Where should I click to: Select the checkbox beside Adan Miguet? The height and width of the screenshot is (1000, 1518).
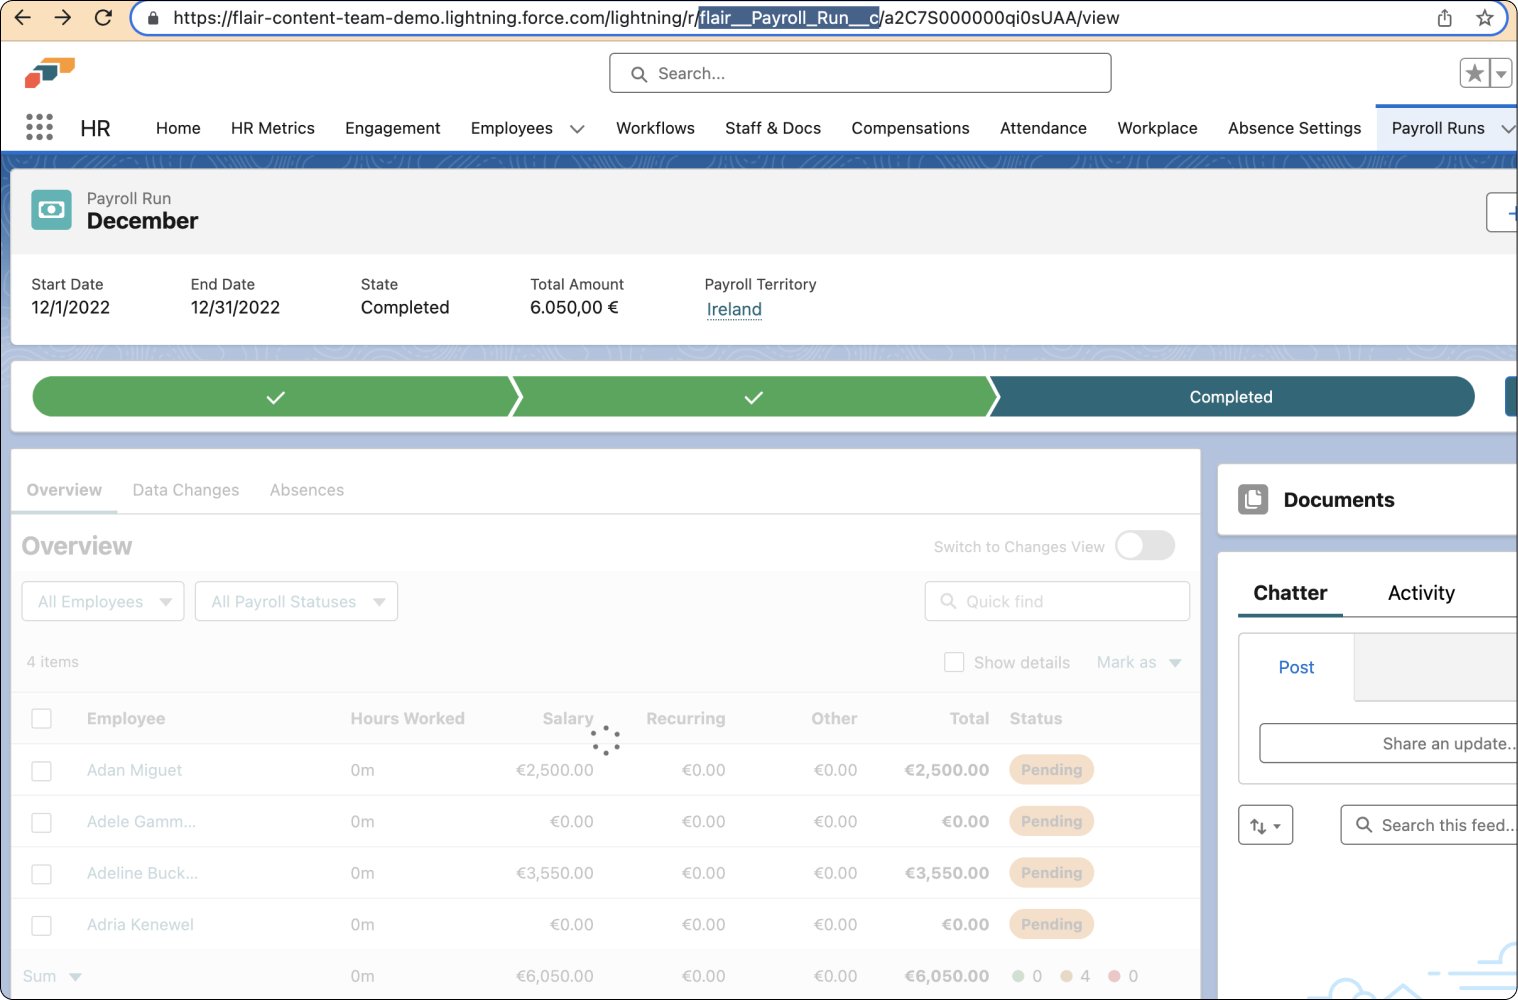(41, 770)
